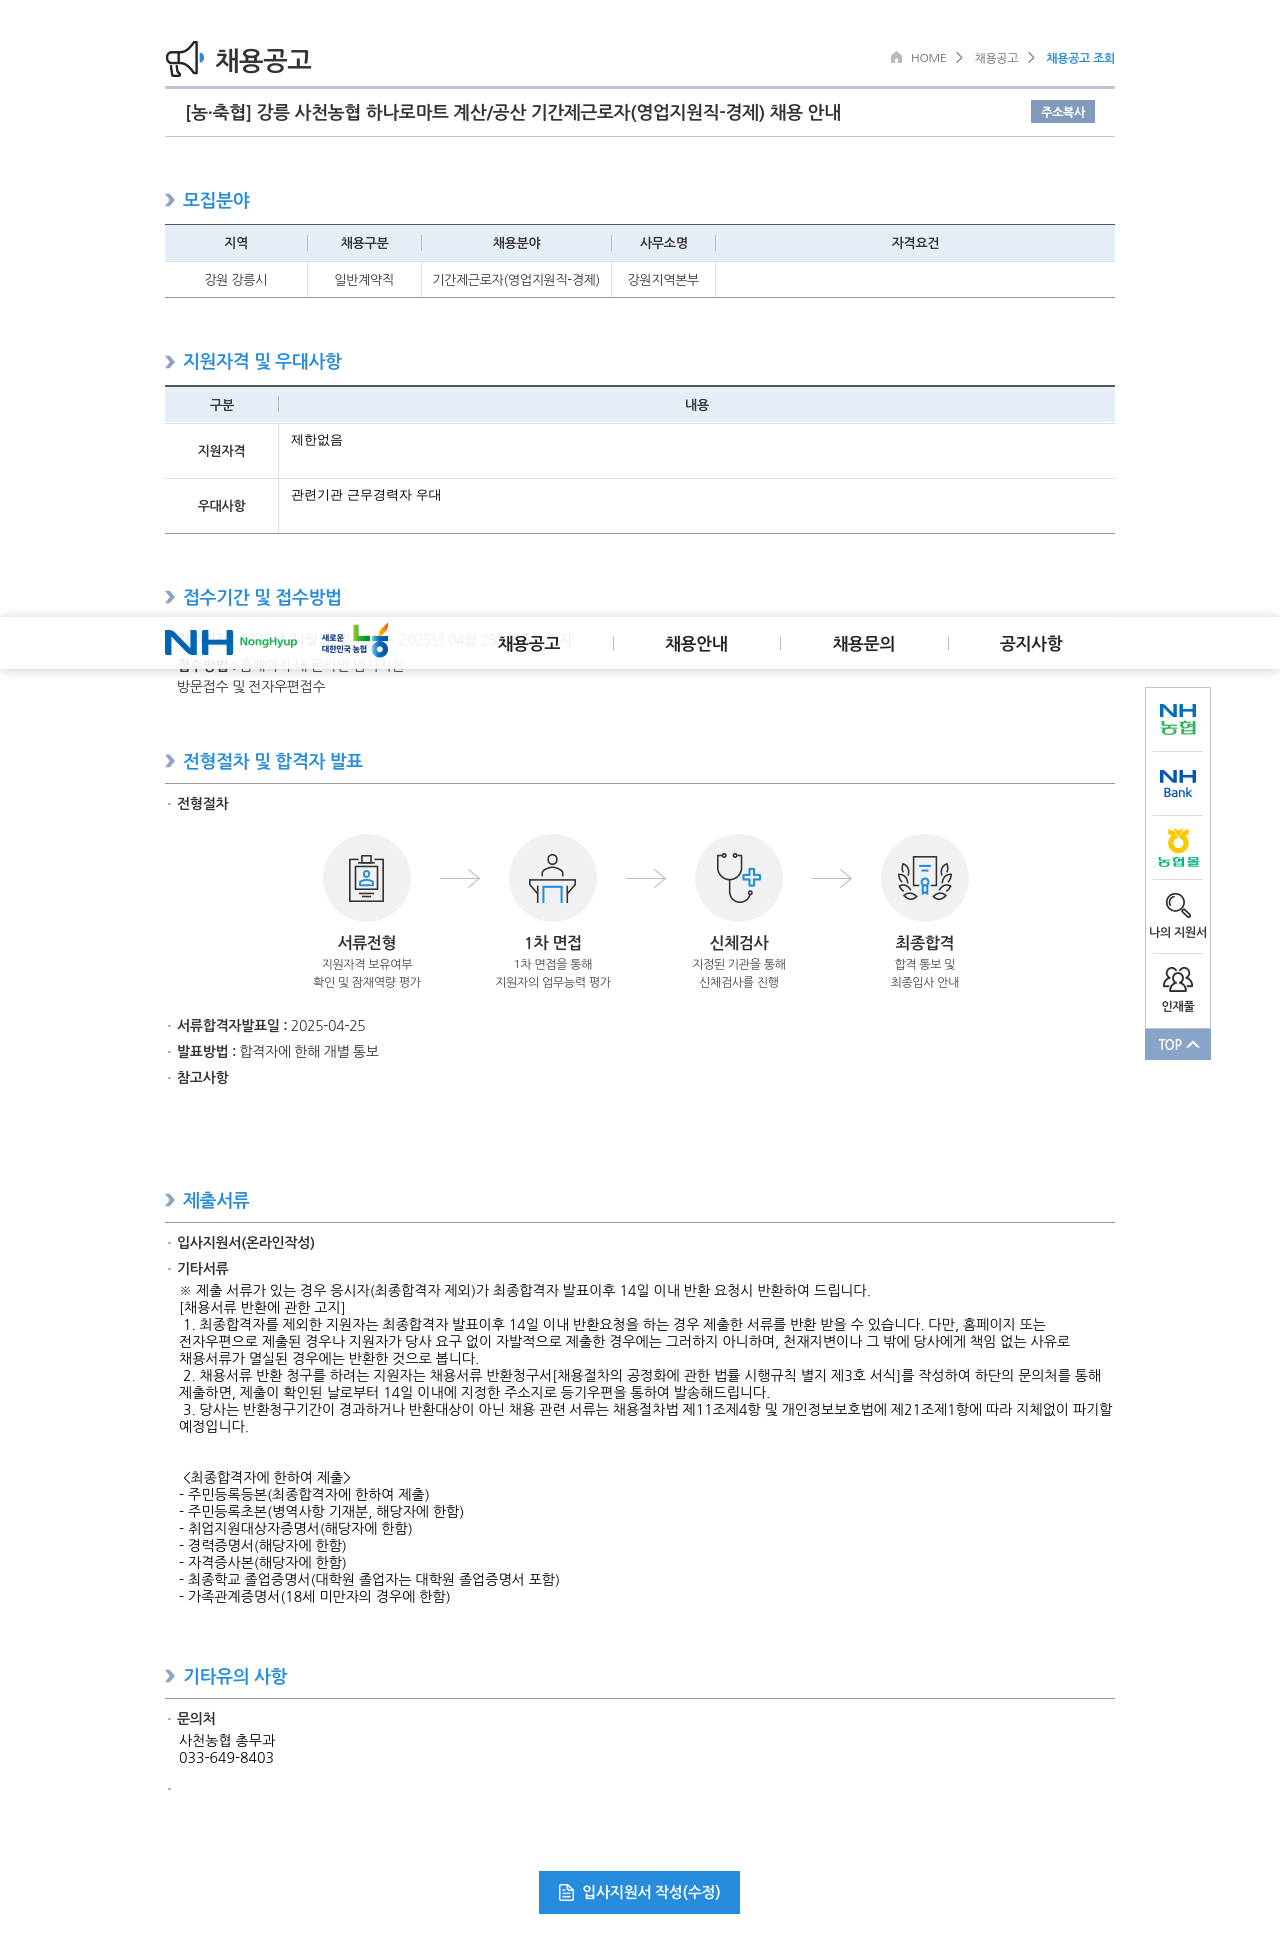
Task: Jump to top with TOP button
Action: tap(1178, 1044)
